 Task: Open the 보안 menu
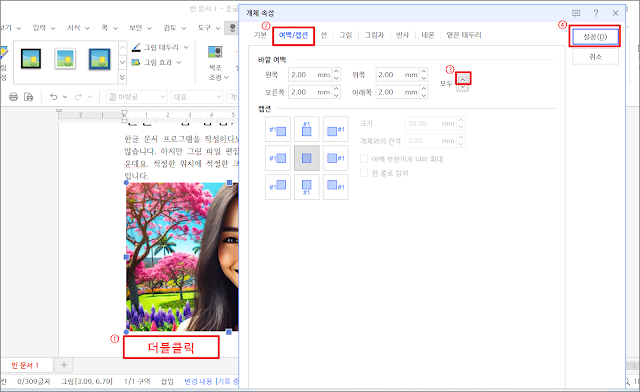pyautogui.click(x=140, y=28)
